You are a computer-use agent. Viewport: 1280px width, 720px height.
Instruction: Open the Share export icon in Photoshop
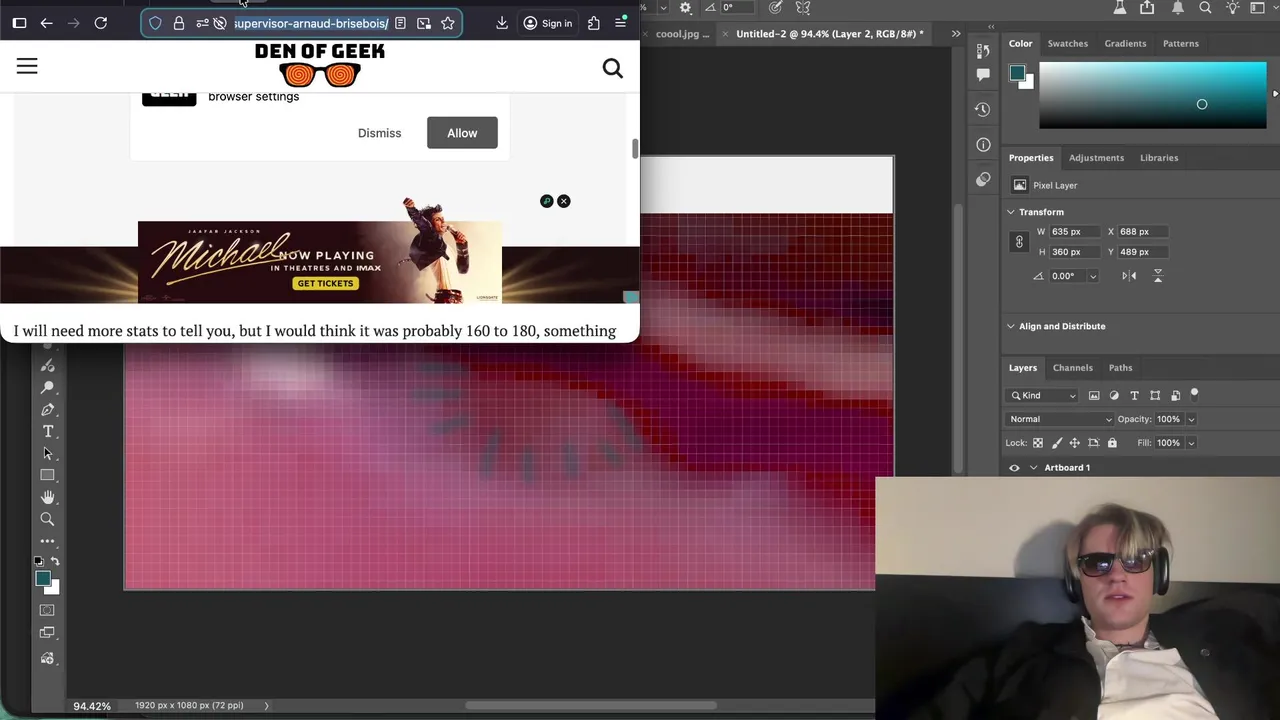[x=1147, y=8]
